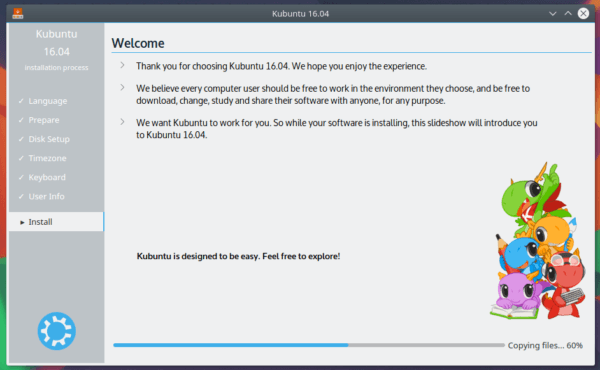Viewport: 600px width, 370px height.
Task: Open the Timezone step
Action: coord(47,158)
